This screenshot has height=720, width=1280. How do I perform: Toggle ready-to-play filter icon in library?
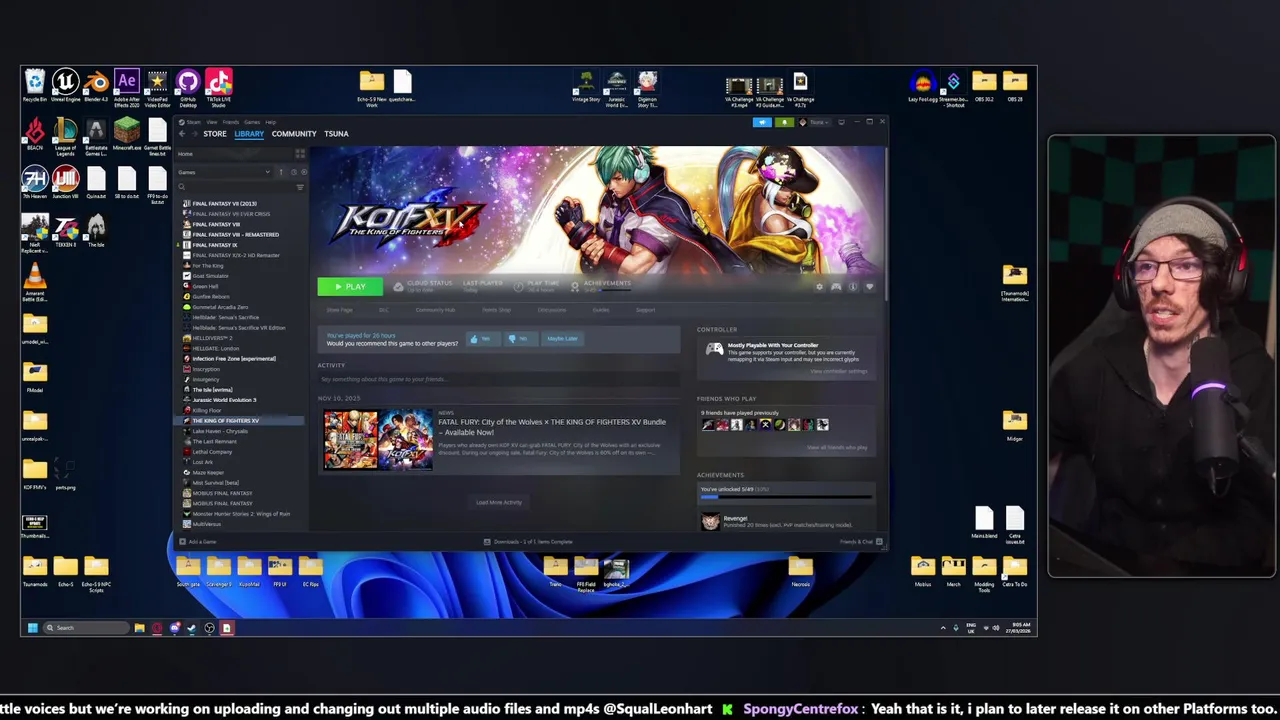click(x=304, y=172)
